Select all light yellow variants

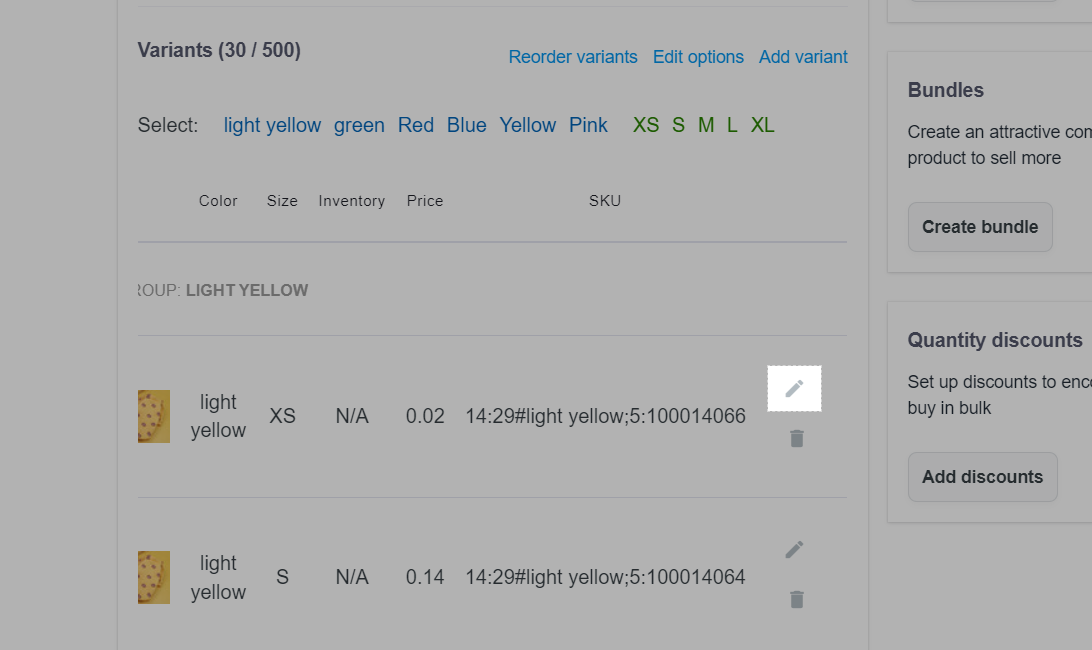click(x=272, y=125)
